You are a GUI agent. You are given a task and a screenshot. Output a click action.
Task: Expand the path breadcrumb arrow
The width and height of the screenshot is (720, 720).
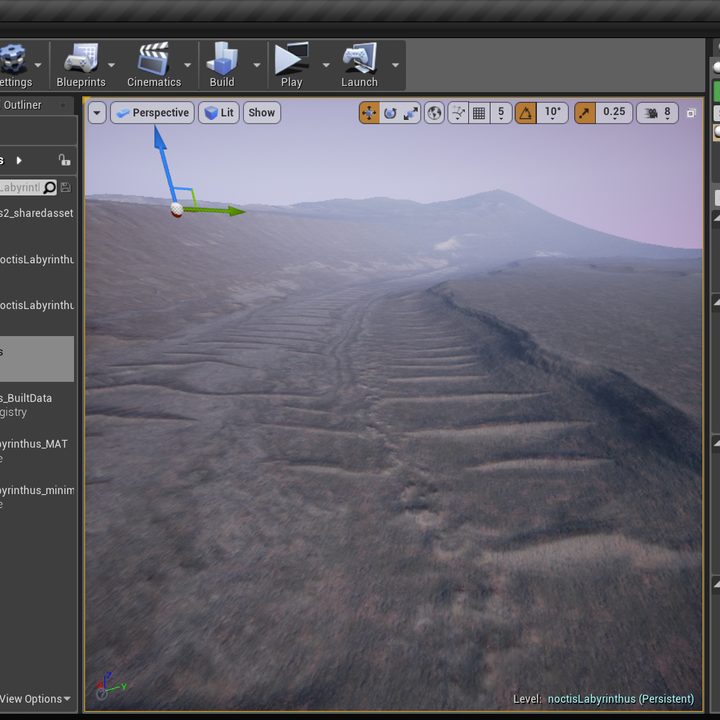pyautogui.click(x=19, y=160)
